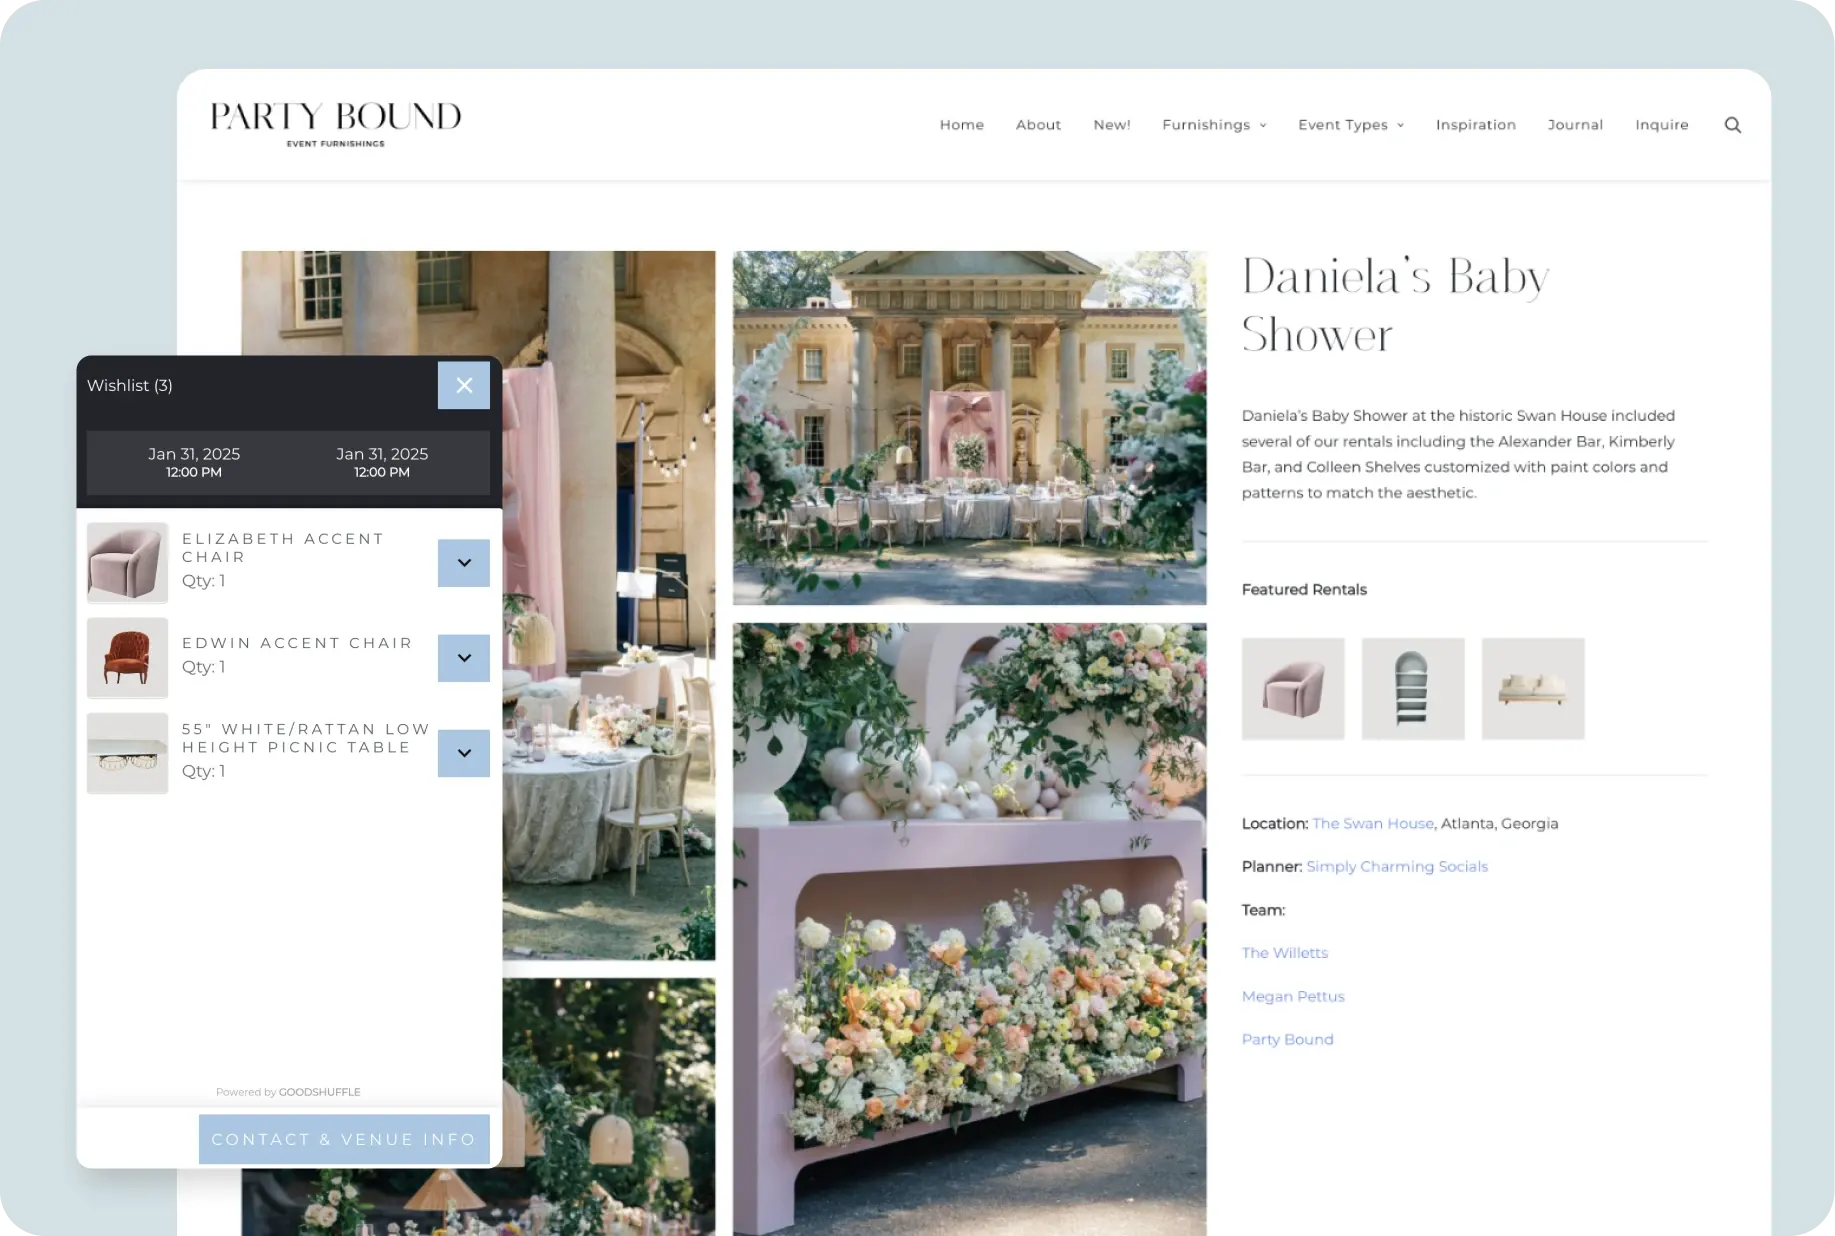The image size is (1835, 1236).
Task: Click the Edwin Accent Chair wishlist image
Action: tap(127, 658)
